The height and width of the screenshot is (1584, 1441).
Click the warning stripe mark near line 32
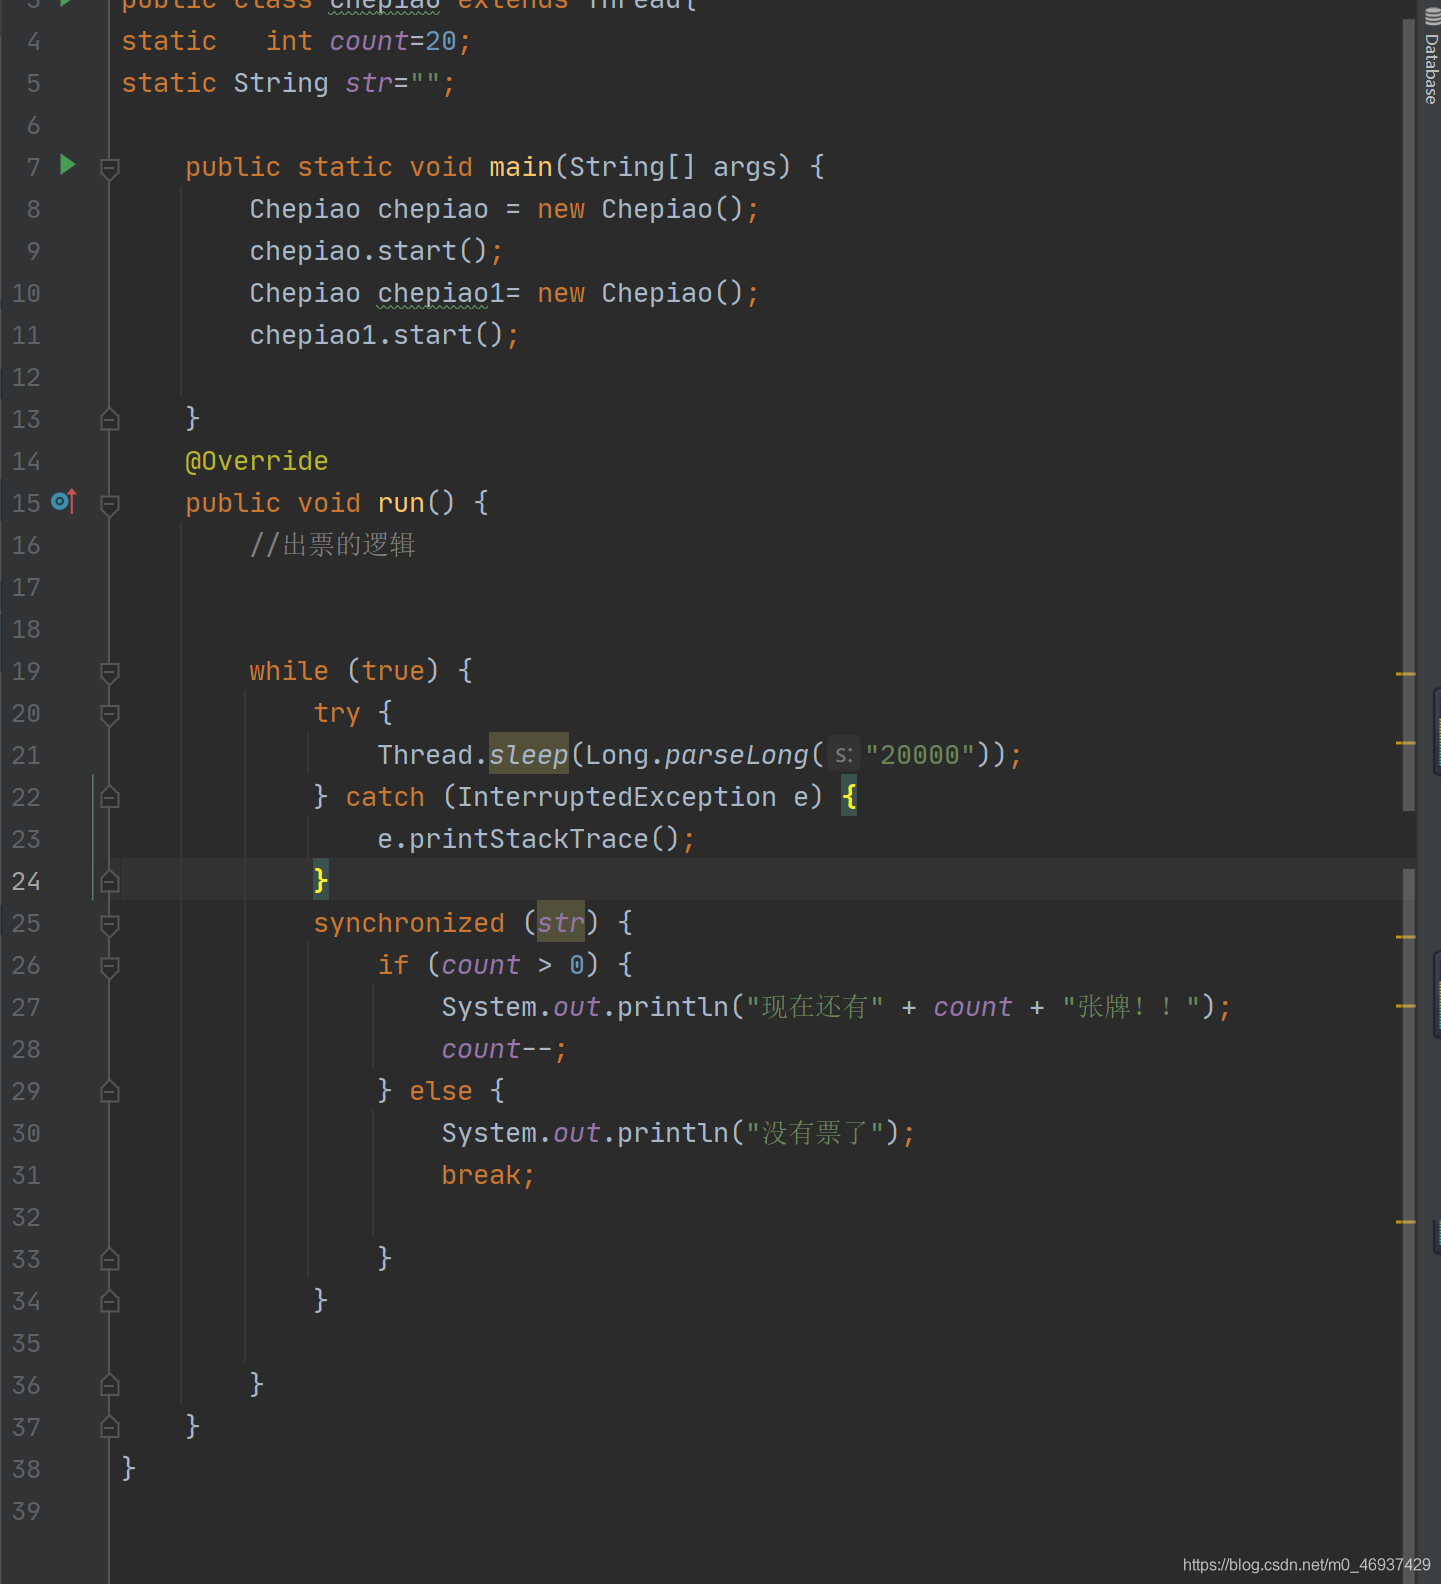(1405, 1222)
